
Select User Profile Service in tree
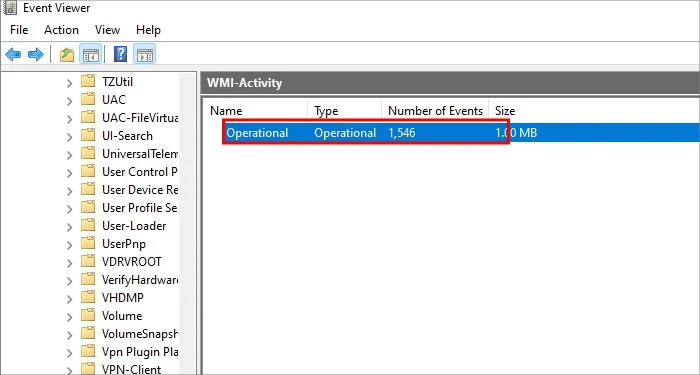pos(140,208)
